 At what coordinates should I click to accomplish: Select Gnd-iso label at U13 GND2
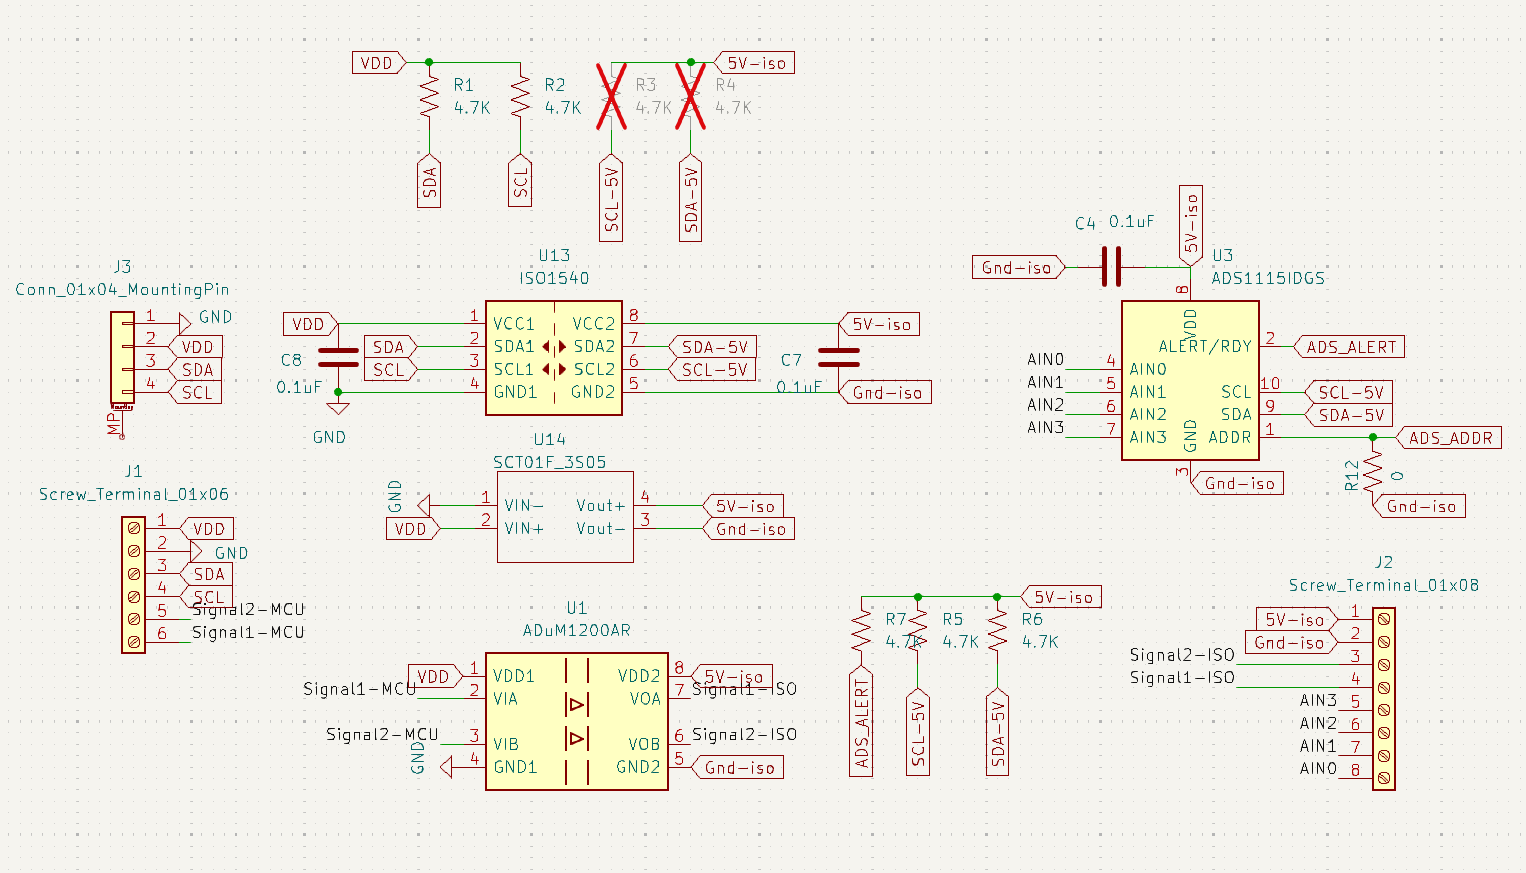885,393
